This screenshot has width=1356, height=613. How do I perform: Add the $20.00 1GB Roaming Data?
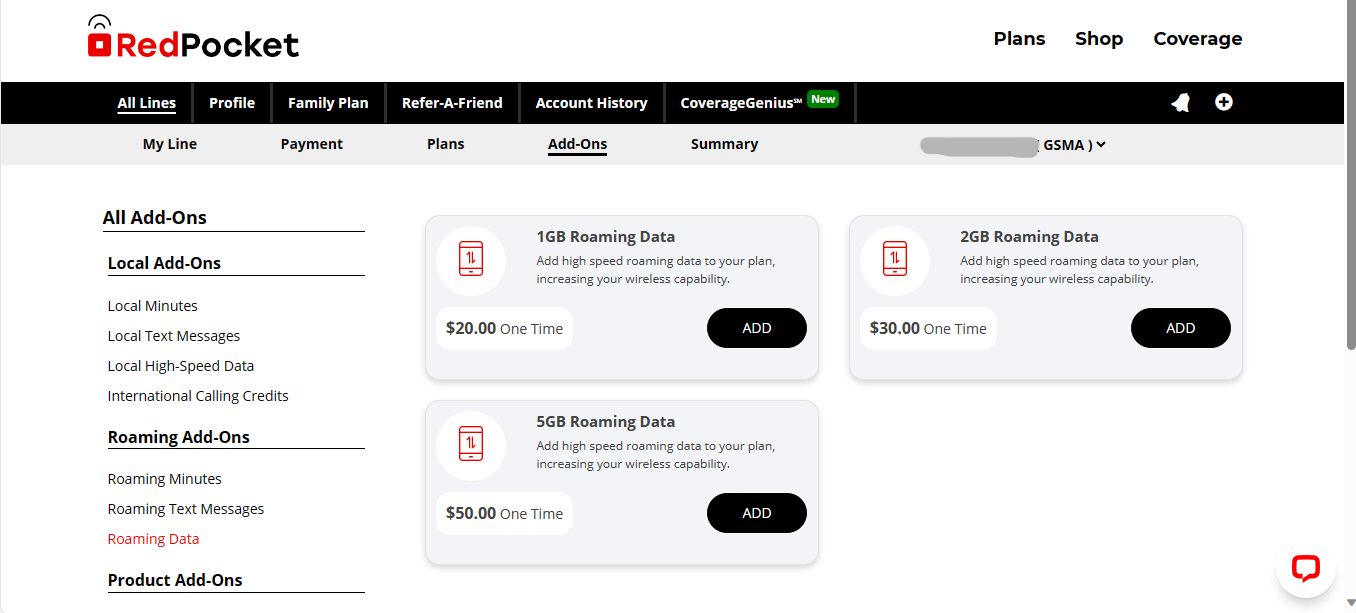[756, 328]
